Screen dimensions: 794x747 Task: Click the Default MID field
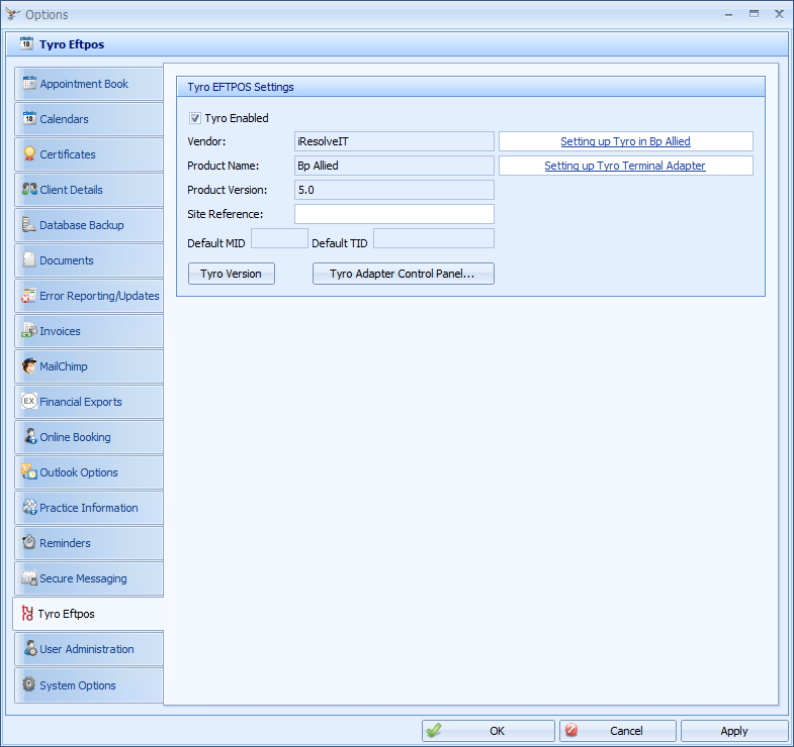(280, 238)
